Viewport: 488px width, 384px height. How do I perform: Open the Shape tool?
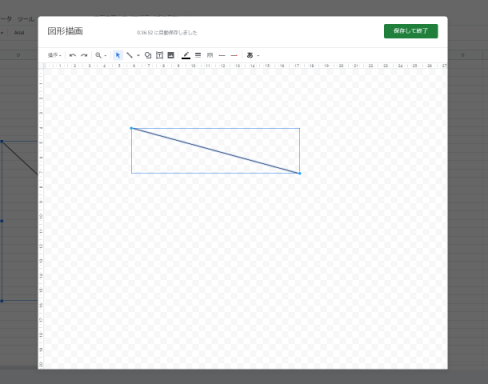(x=148, y=55)
